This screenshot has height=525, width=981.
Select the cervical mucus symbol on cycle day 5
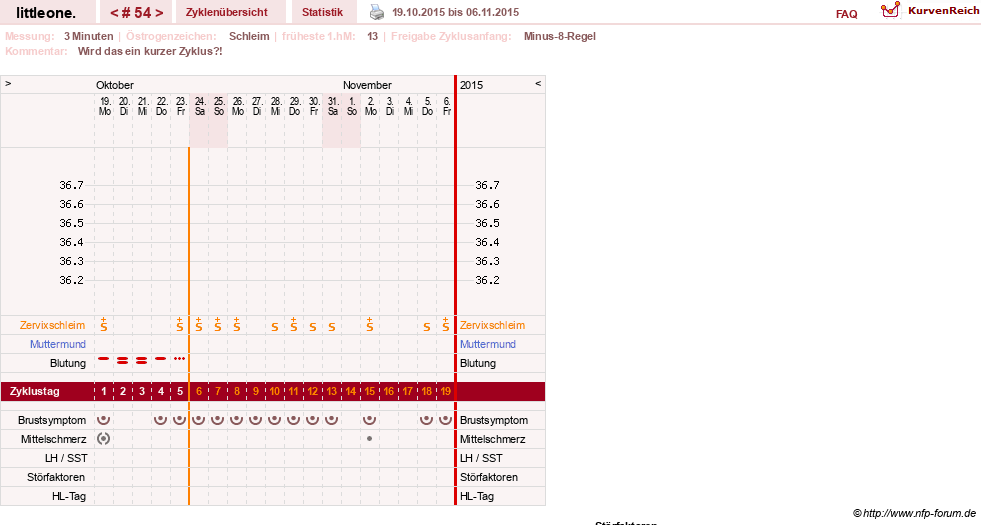coord(180,324)
